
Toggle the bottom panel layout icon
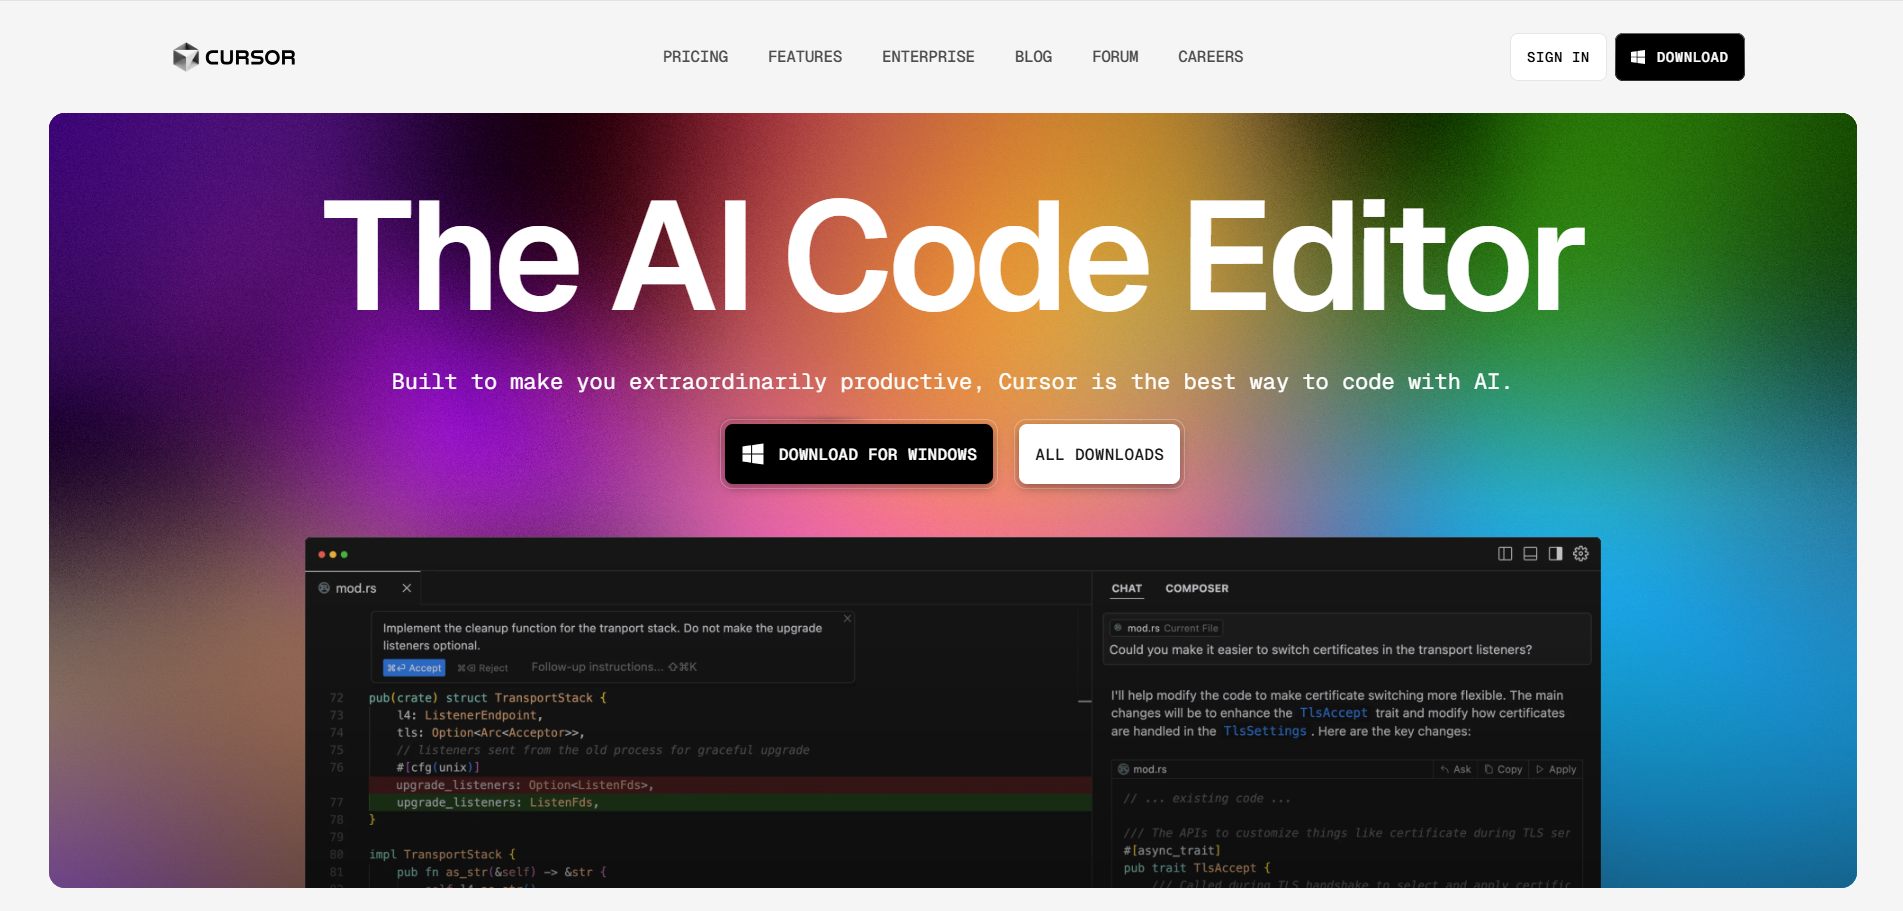click(1530, 554)
